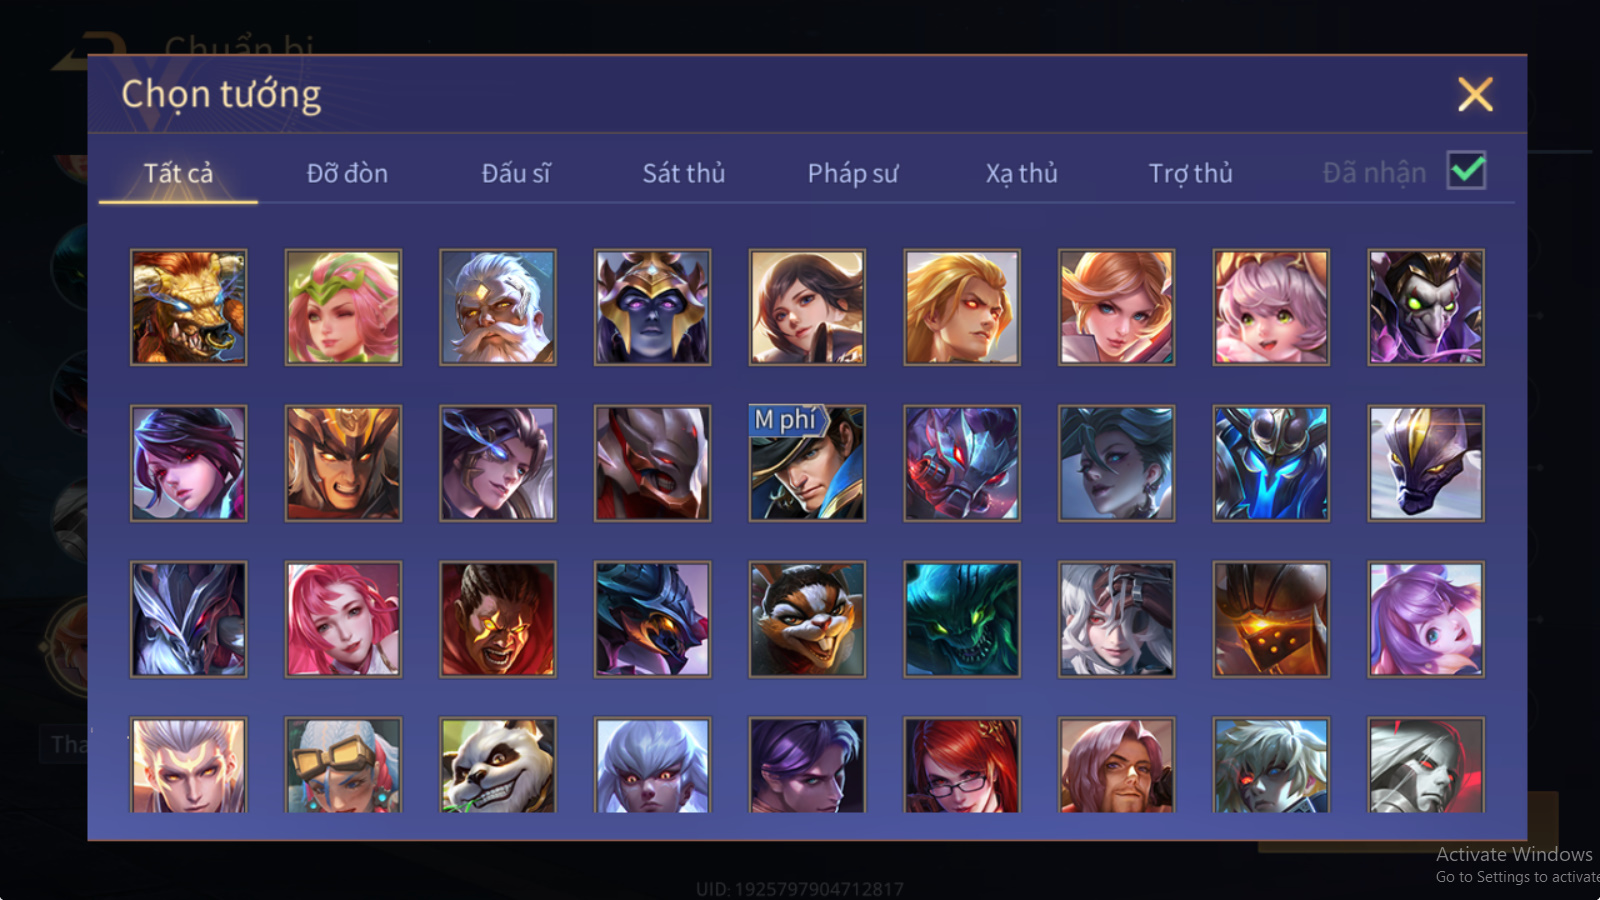
Task: Select the panda hero portrait
Action: 498,765
